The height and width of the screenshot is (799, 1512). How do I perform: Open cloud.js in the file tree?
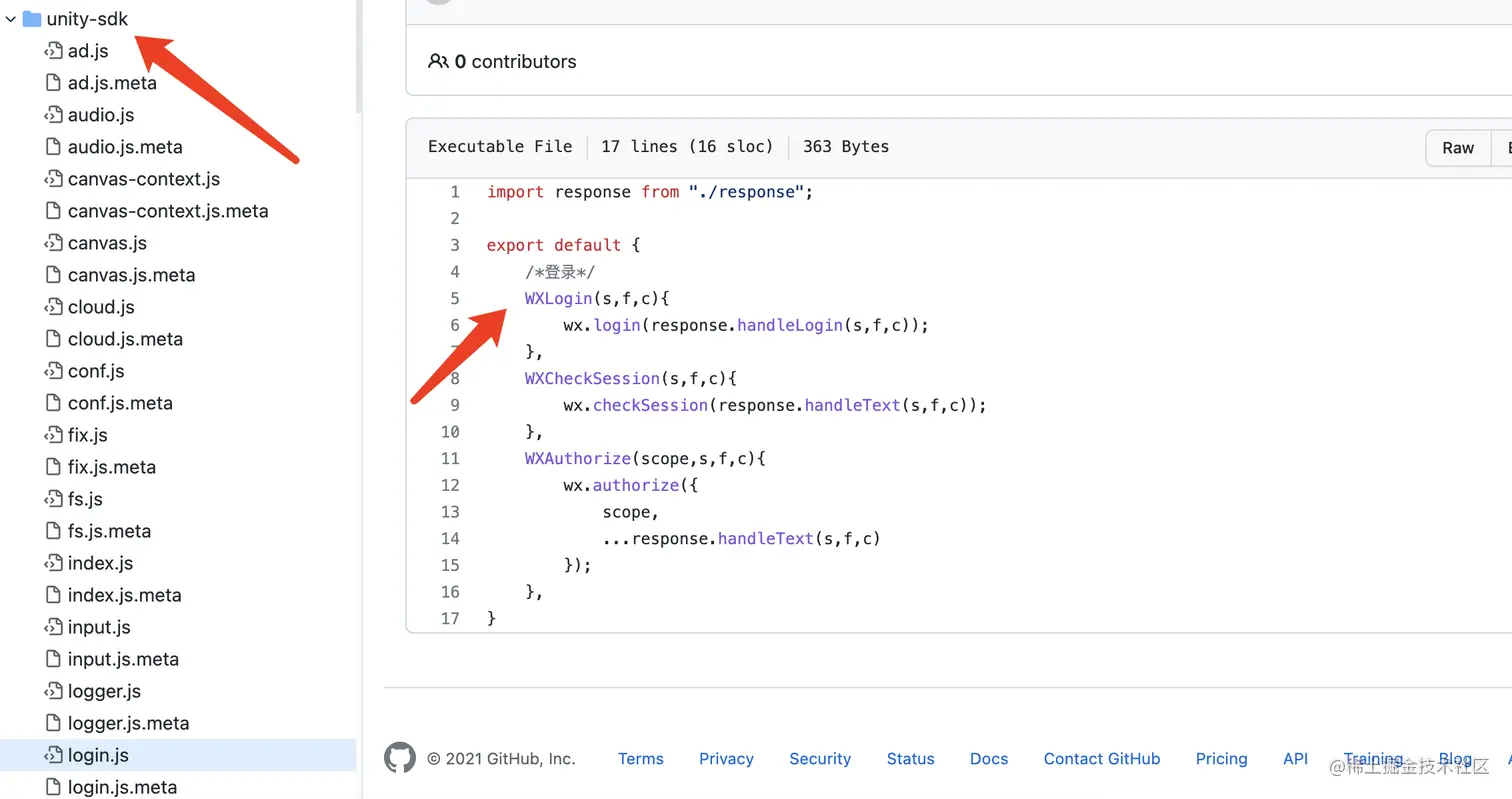pyautogui.click(x=100, y=307)
